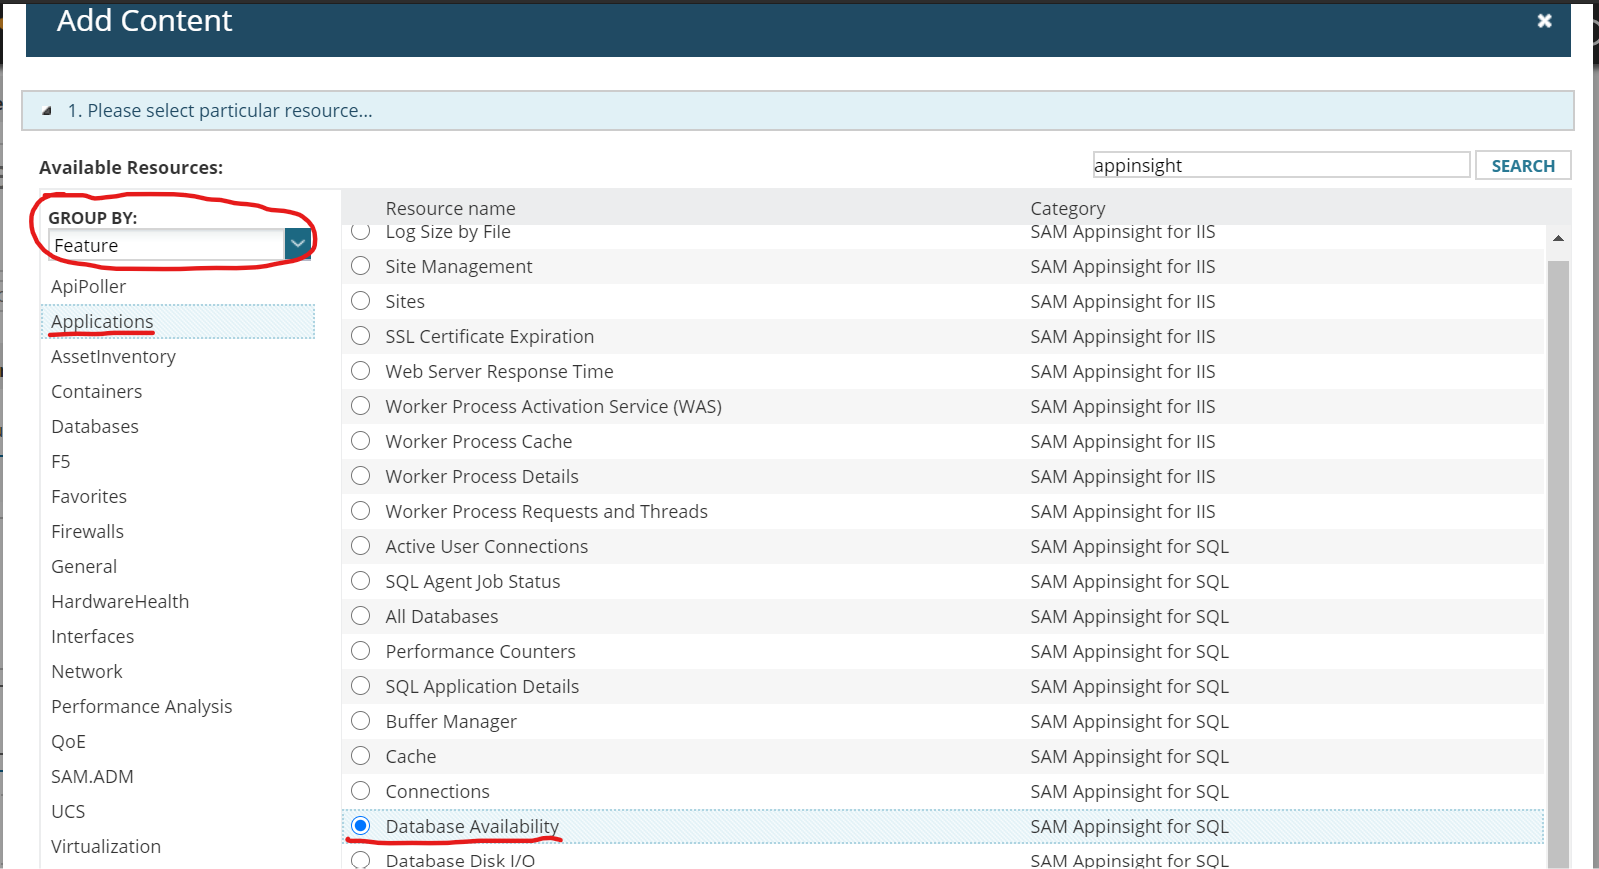Click the Resource name column header

point(451,208)
